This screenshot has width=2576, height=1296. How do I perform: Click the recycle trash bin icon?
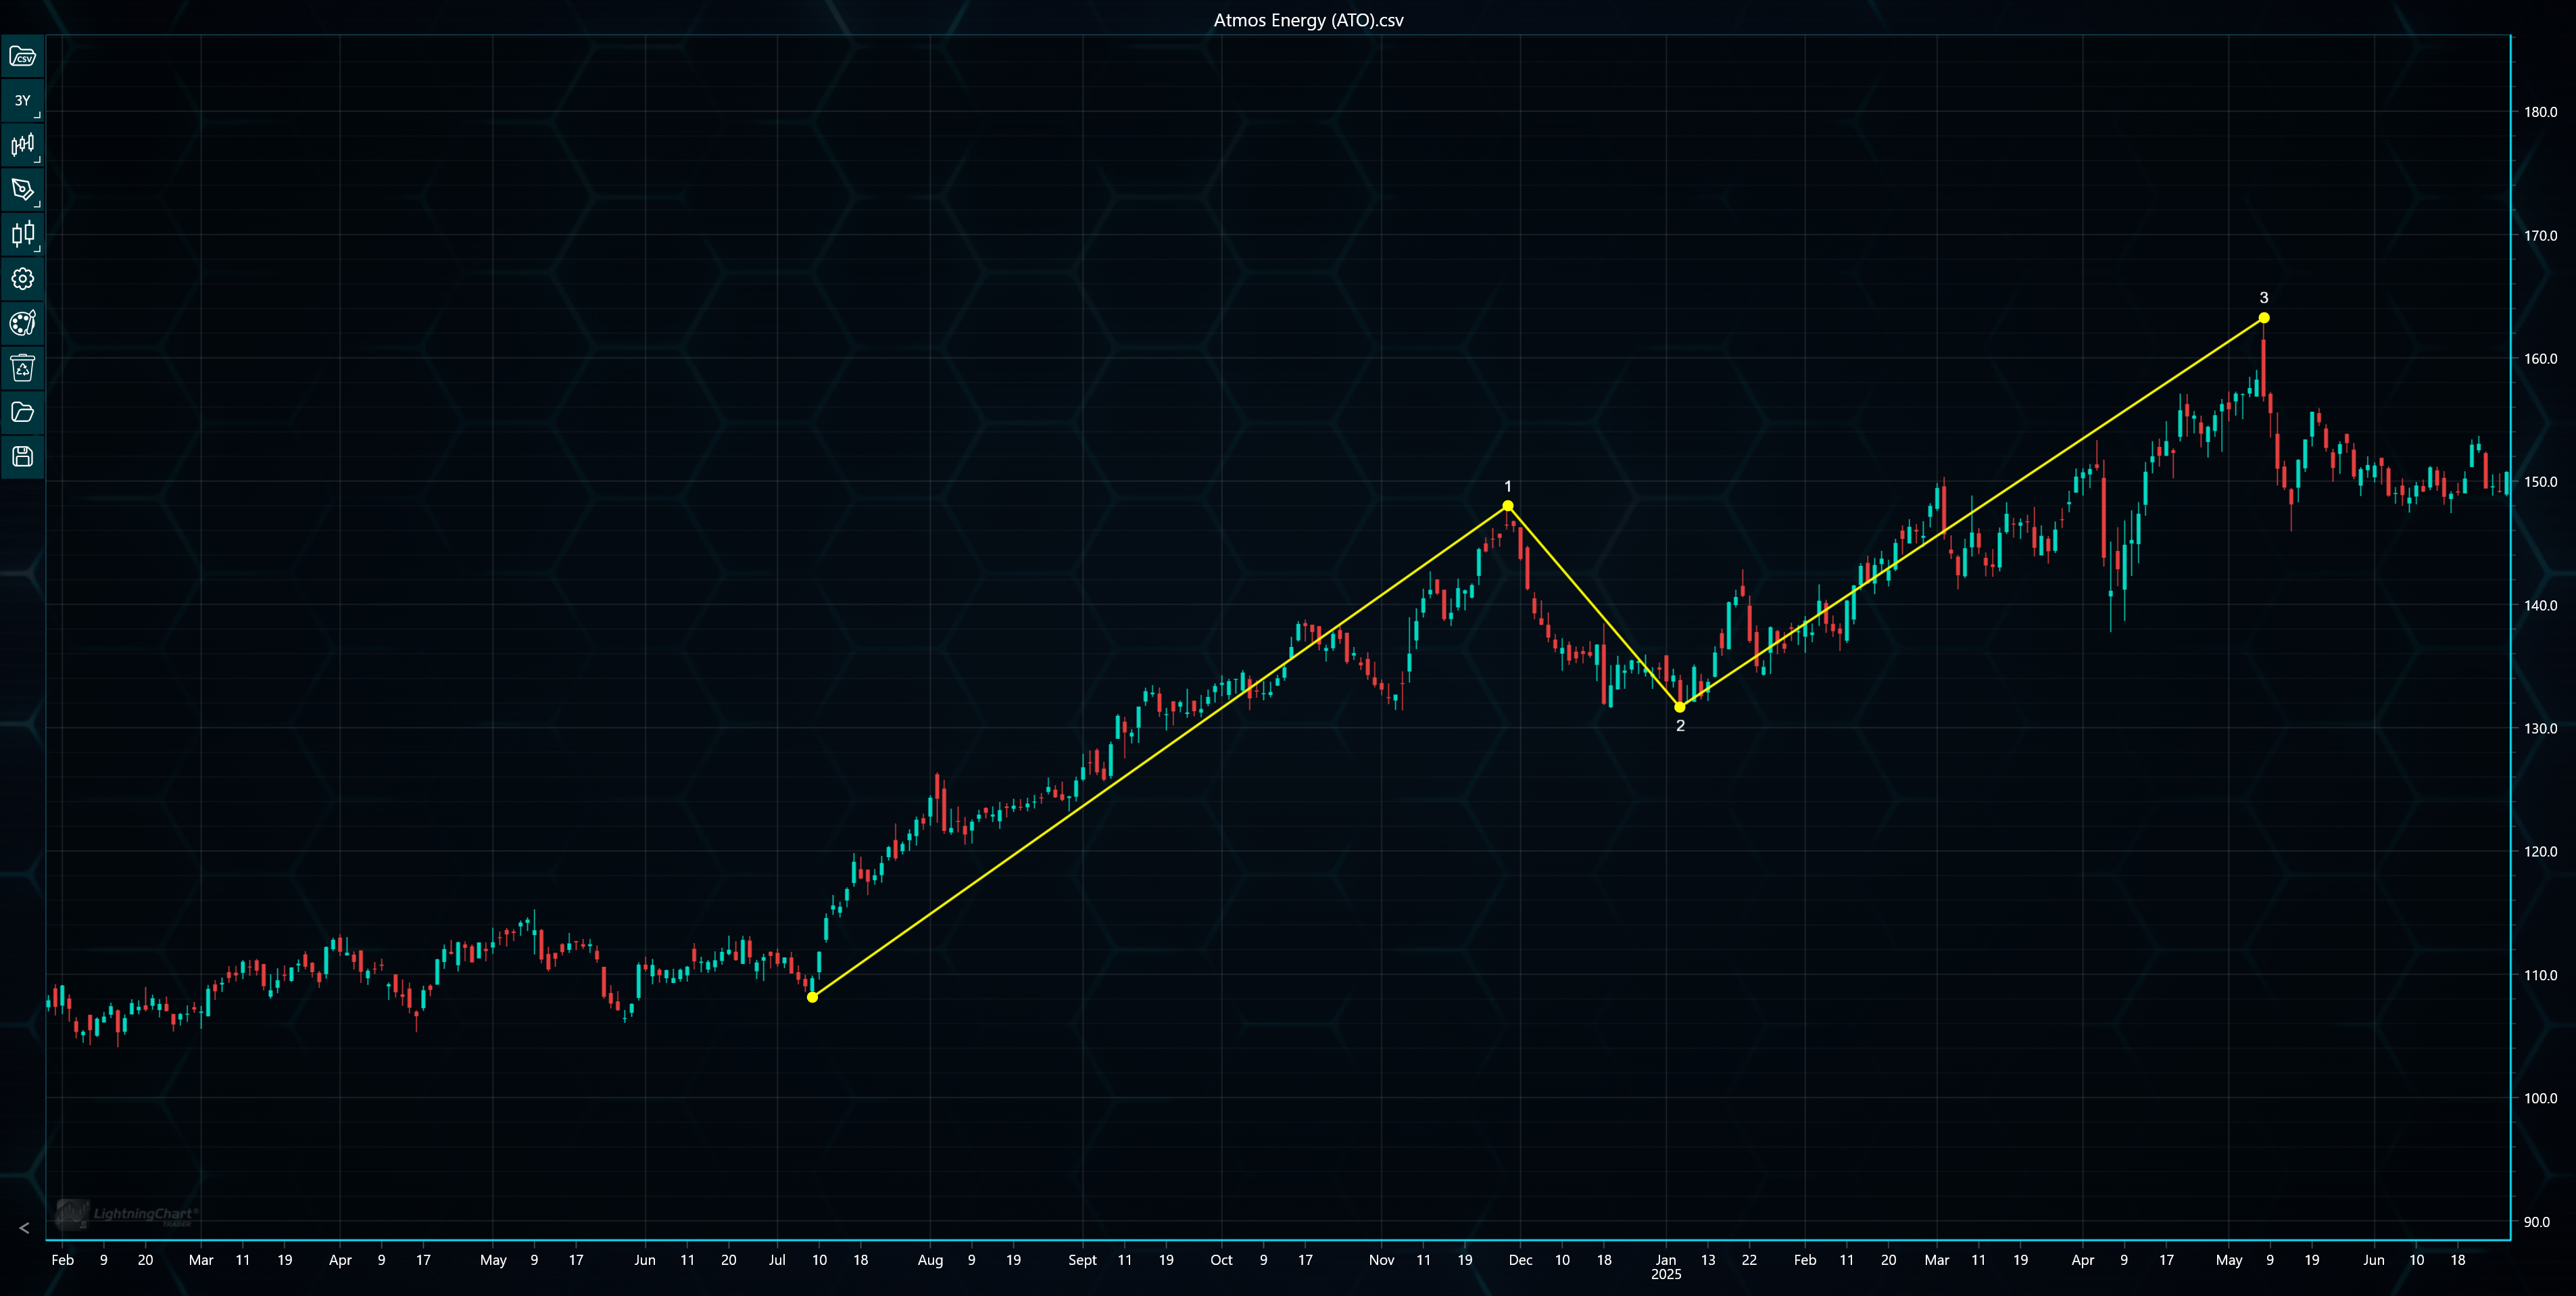tap(22, 368)
